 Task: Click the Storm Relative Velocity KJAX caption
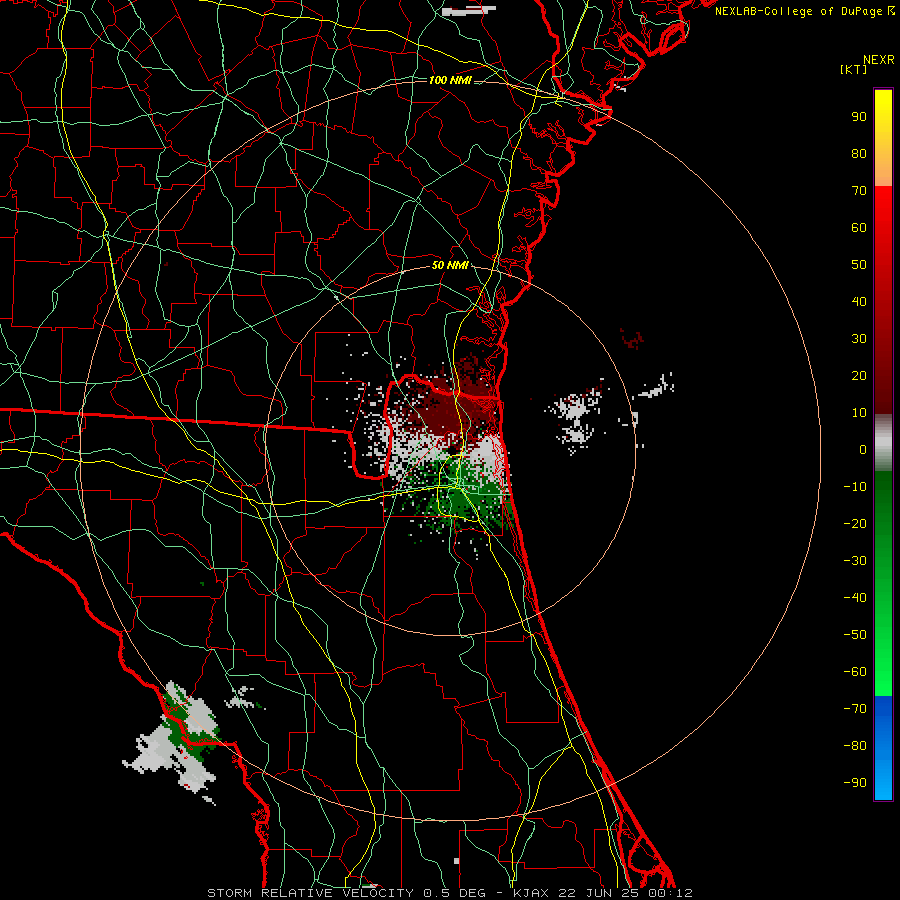450,893
